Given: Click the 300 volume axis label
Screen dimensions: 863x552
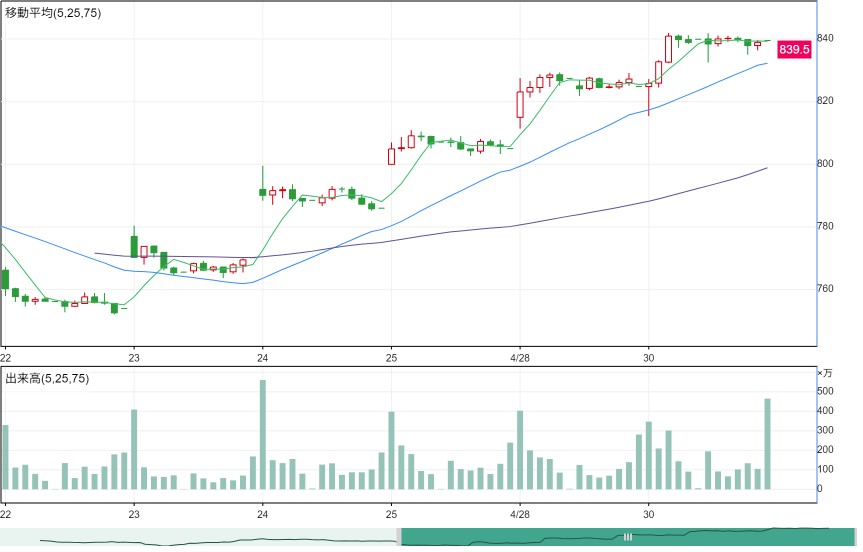Looking at the screenshot, I should pos(826,430).
